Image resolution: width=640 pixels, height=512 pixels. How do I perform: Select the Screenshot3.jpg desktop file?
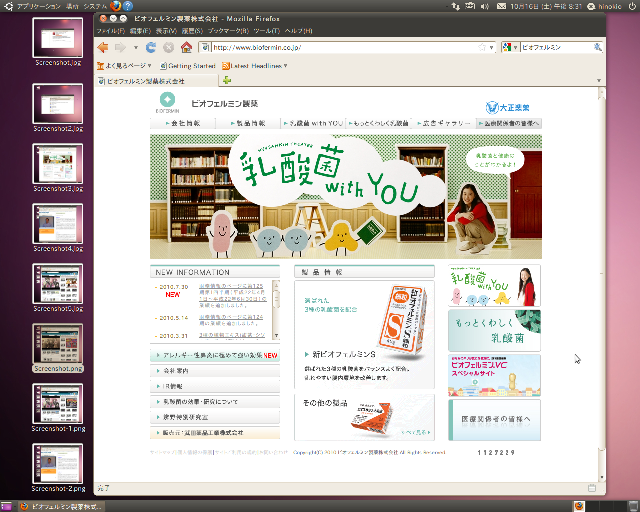click(x=58, y=168)
